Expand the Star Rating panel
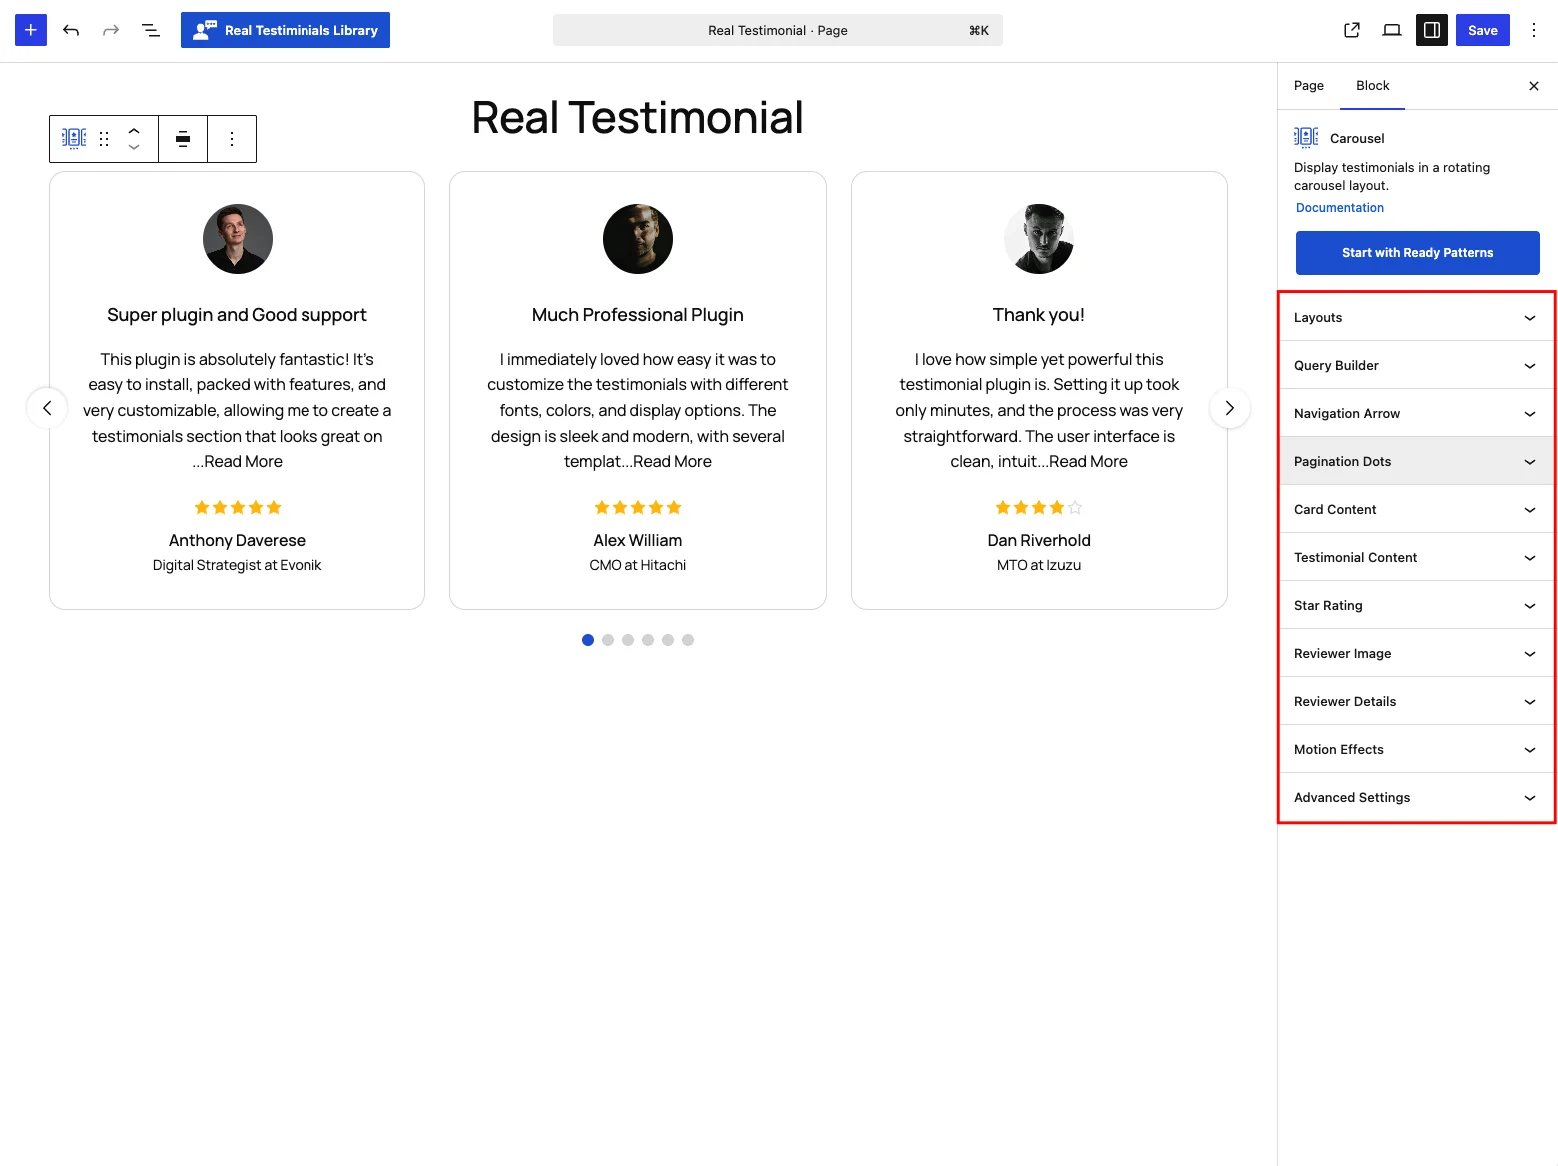This screenshot has height=1166, width=1558. click(x=1417, y=606)
